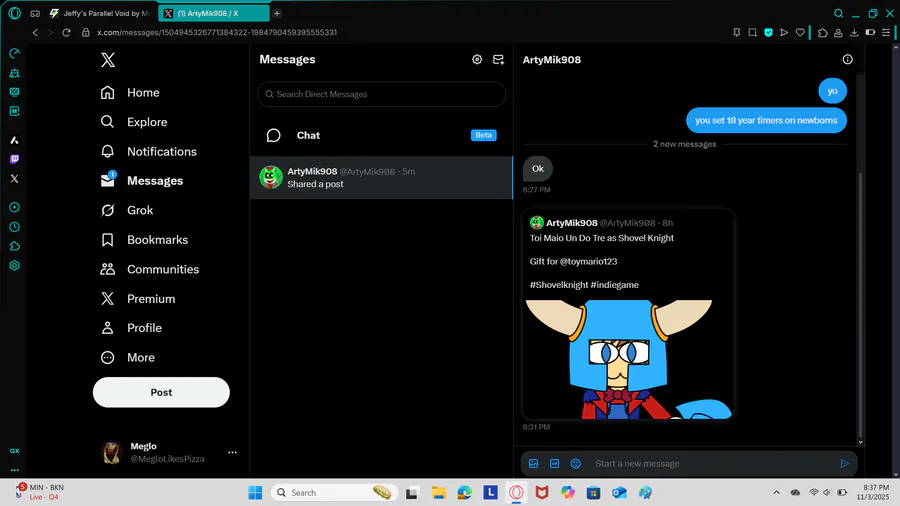The image size is (900, 506).
Task: Click the heart bookmark icon in toolbar
Action: tap(800, 33)
